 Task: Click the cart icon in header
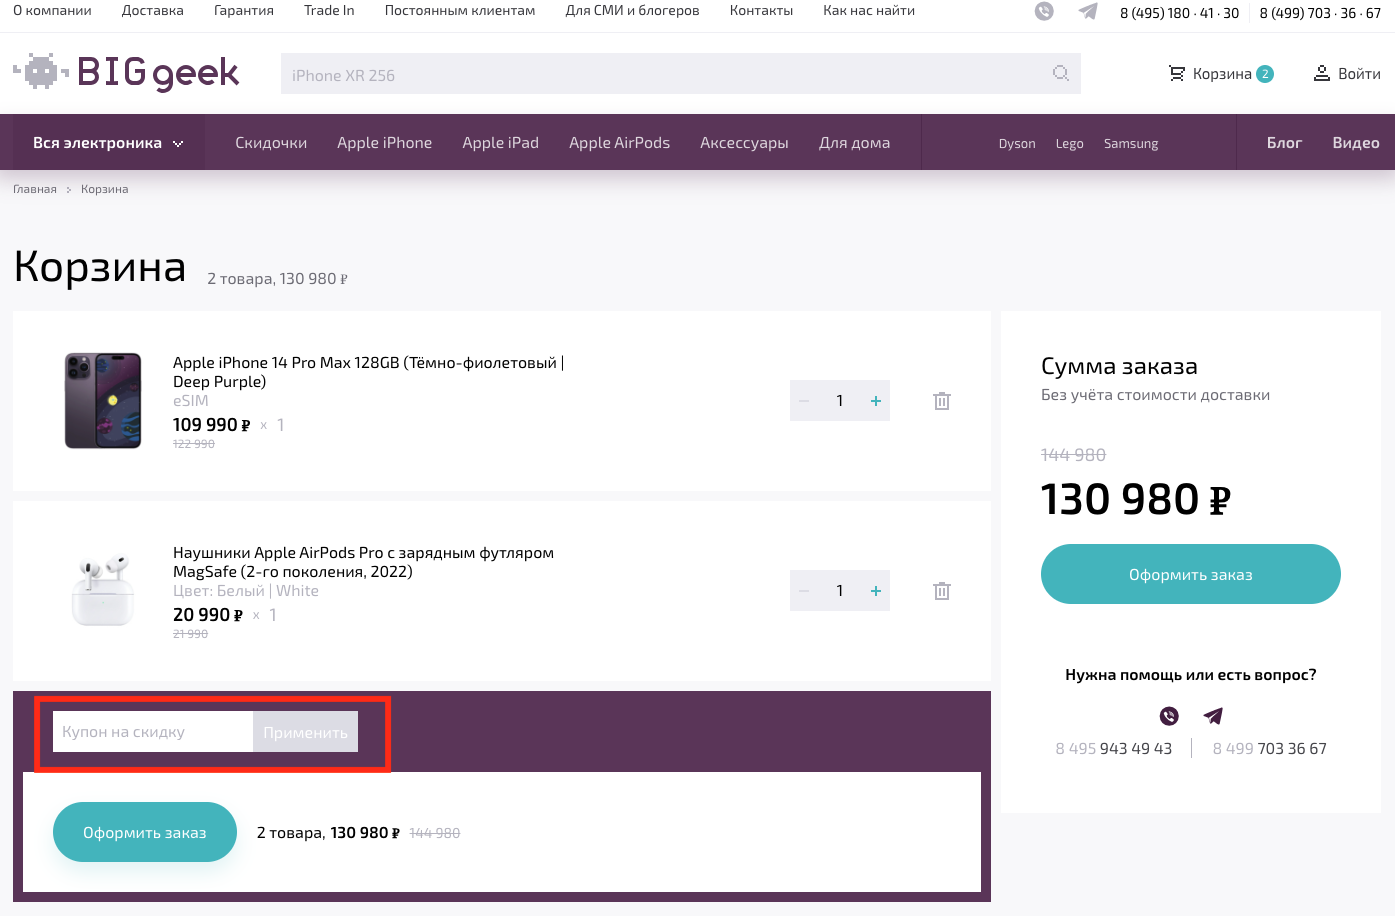click(1177, 73)
